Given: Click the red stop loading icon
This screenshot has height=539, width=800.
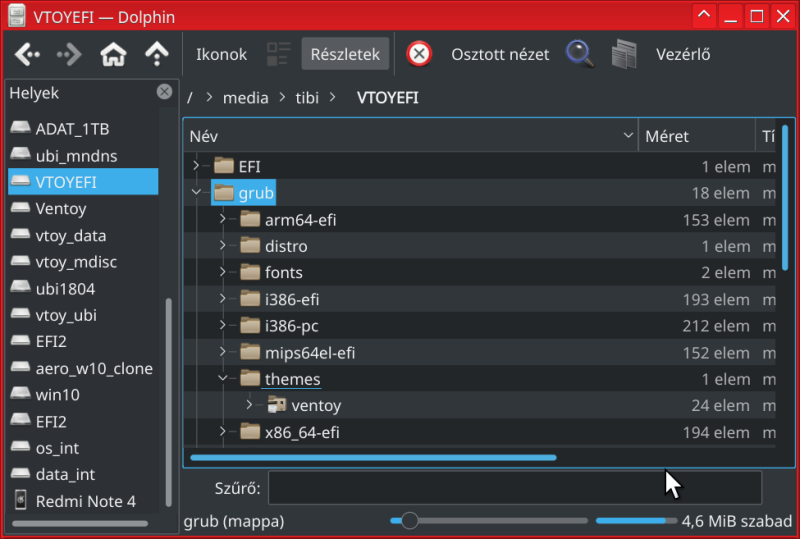Looking at the screenshot, I should point(419,54).
